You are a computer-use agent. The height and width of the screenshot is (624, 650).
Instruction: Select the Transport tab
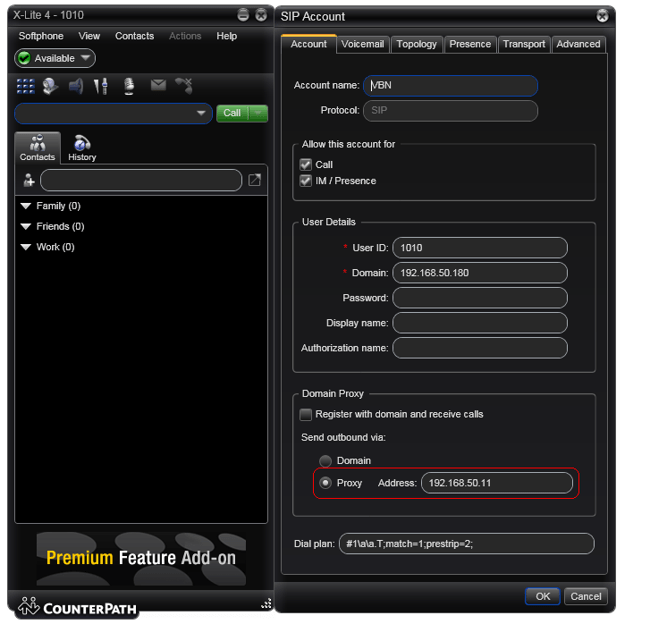[524, 44]
